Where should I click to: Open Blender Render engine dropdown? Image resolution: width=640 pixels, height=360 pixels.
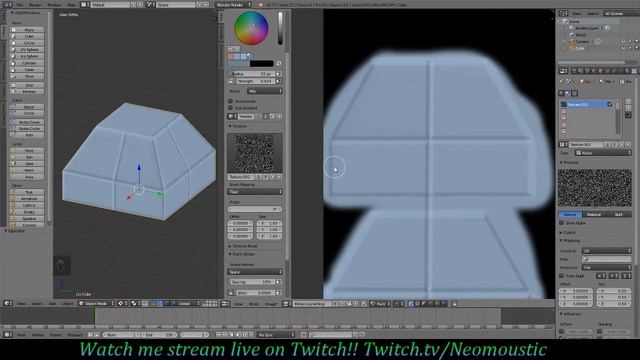234,5
